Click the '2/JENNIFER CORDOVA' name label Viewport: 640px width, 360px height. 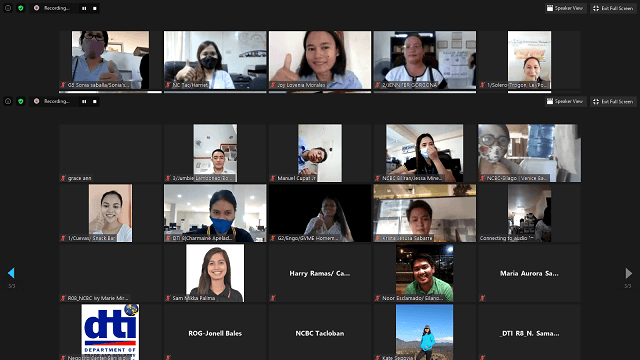tap(409, 85)
